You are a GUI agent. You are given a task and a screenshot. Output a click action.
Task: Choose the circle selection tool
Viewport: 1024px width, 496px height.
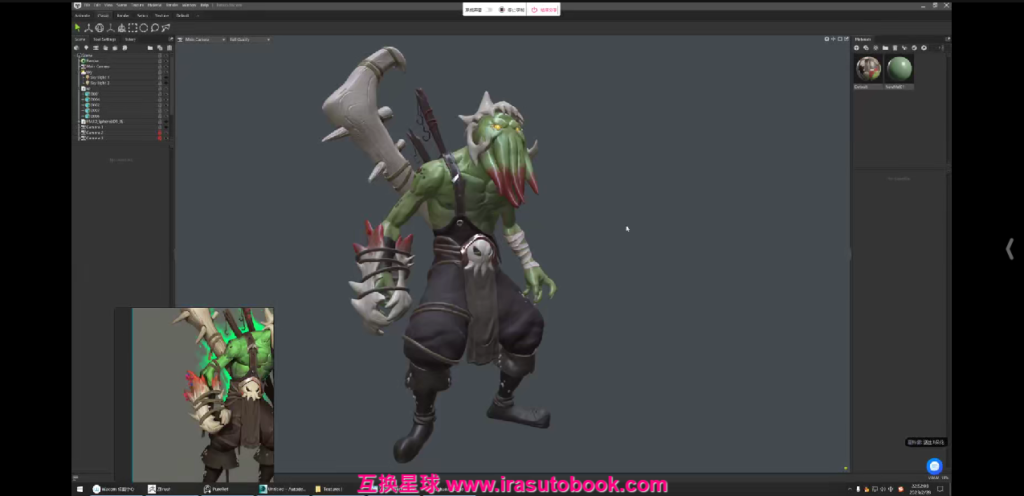pos(144,27)
